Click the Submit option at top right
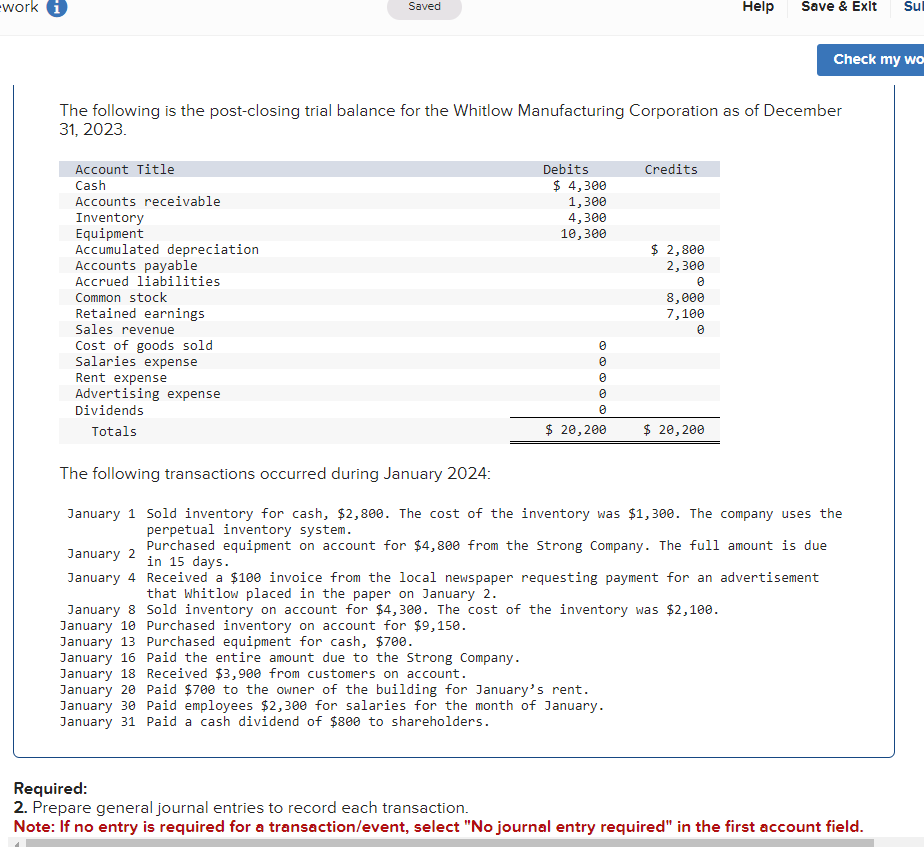Viewport: 924px width, 847px height. pos(911,7)
